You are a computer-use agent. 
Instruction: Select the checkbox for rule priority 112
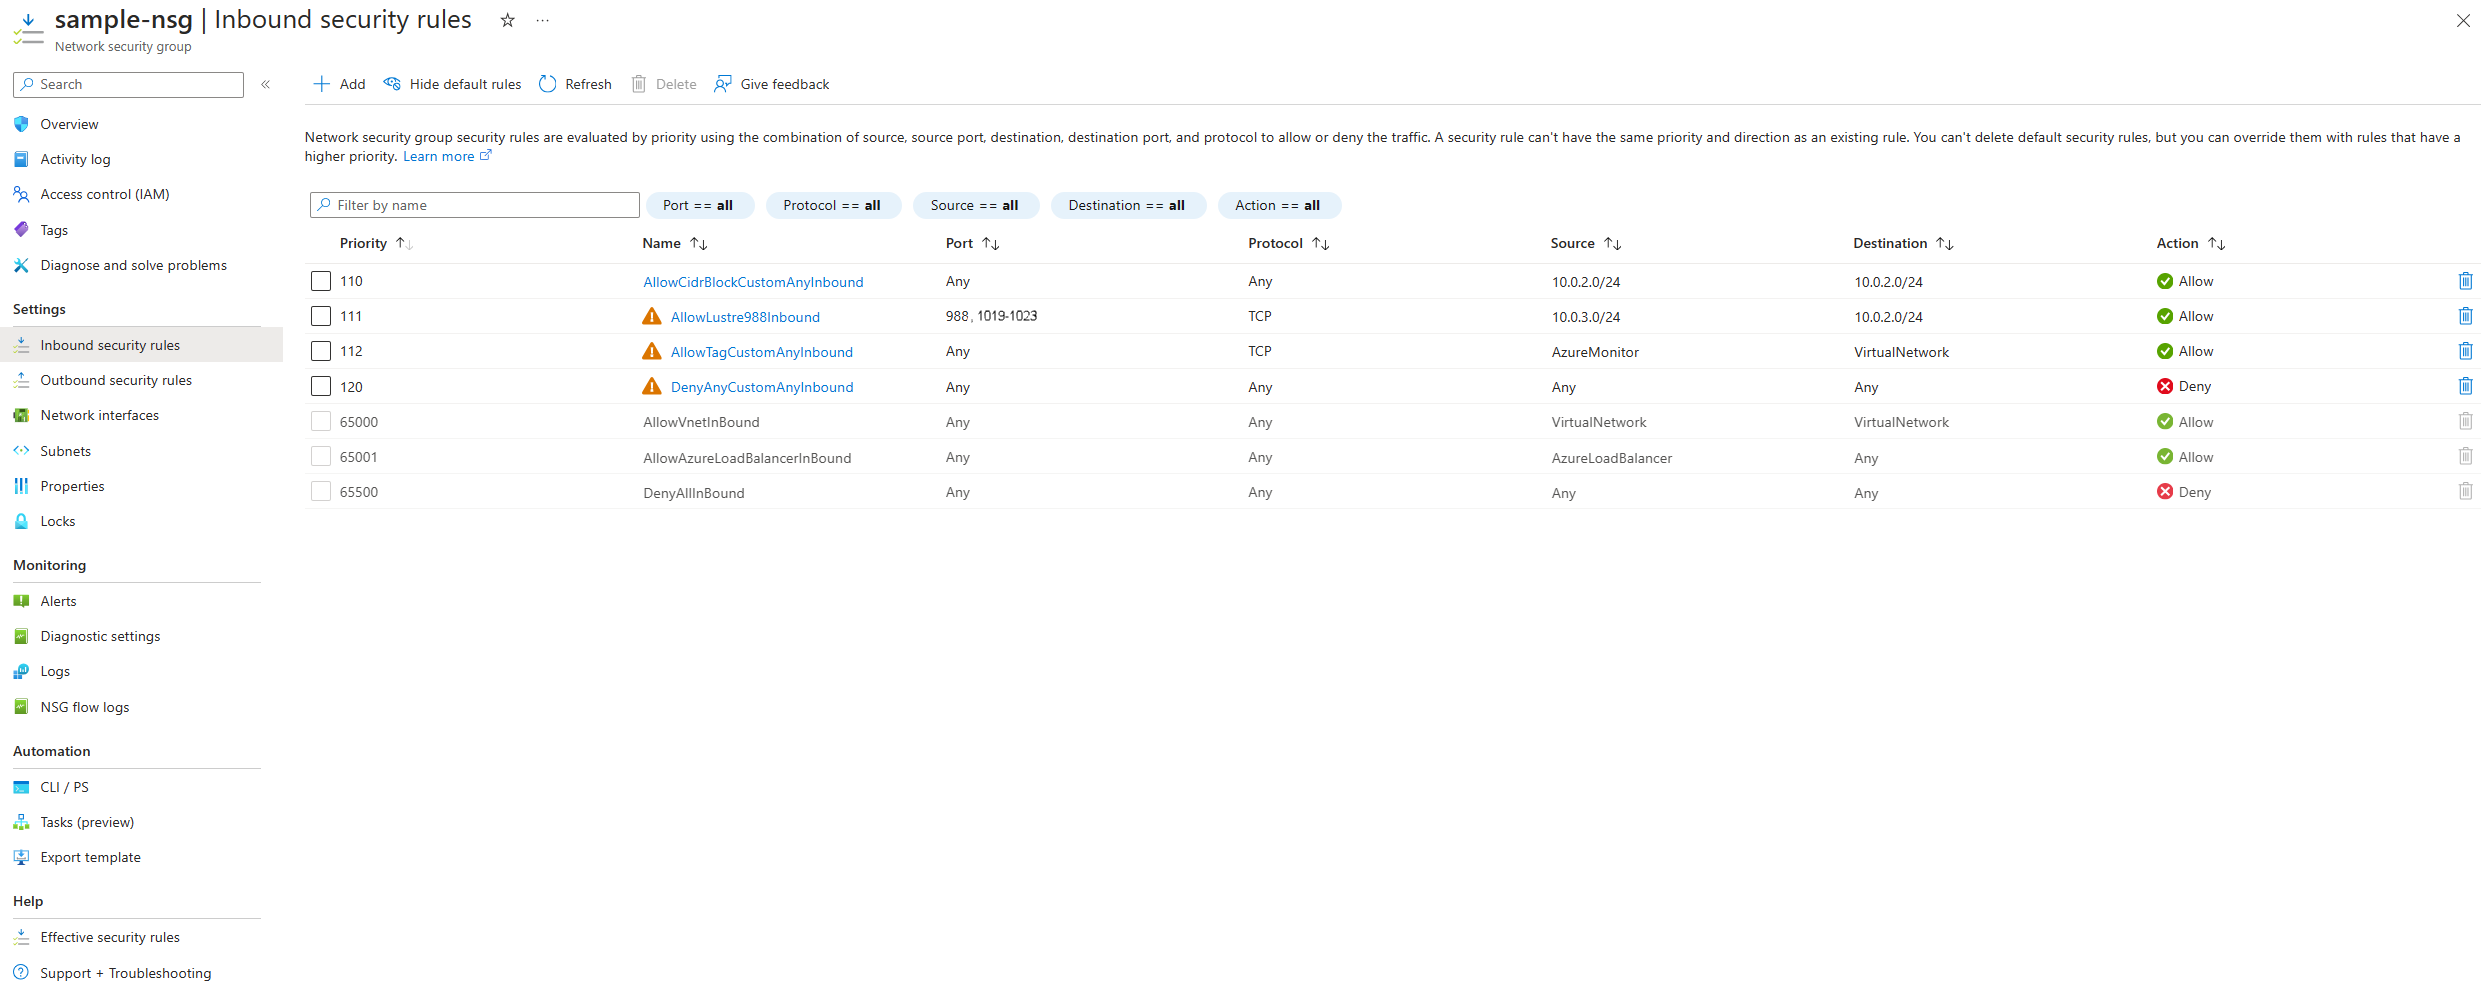point(321,351)
